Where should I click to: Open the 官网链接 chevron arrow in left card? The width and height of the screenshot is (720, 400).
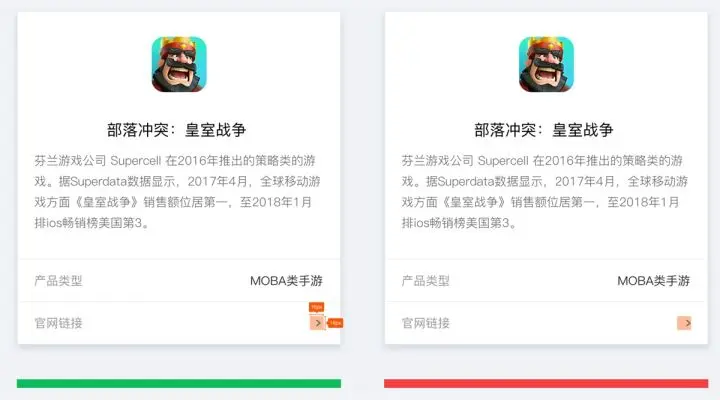(x=317, y=323)
